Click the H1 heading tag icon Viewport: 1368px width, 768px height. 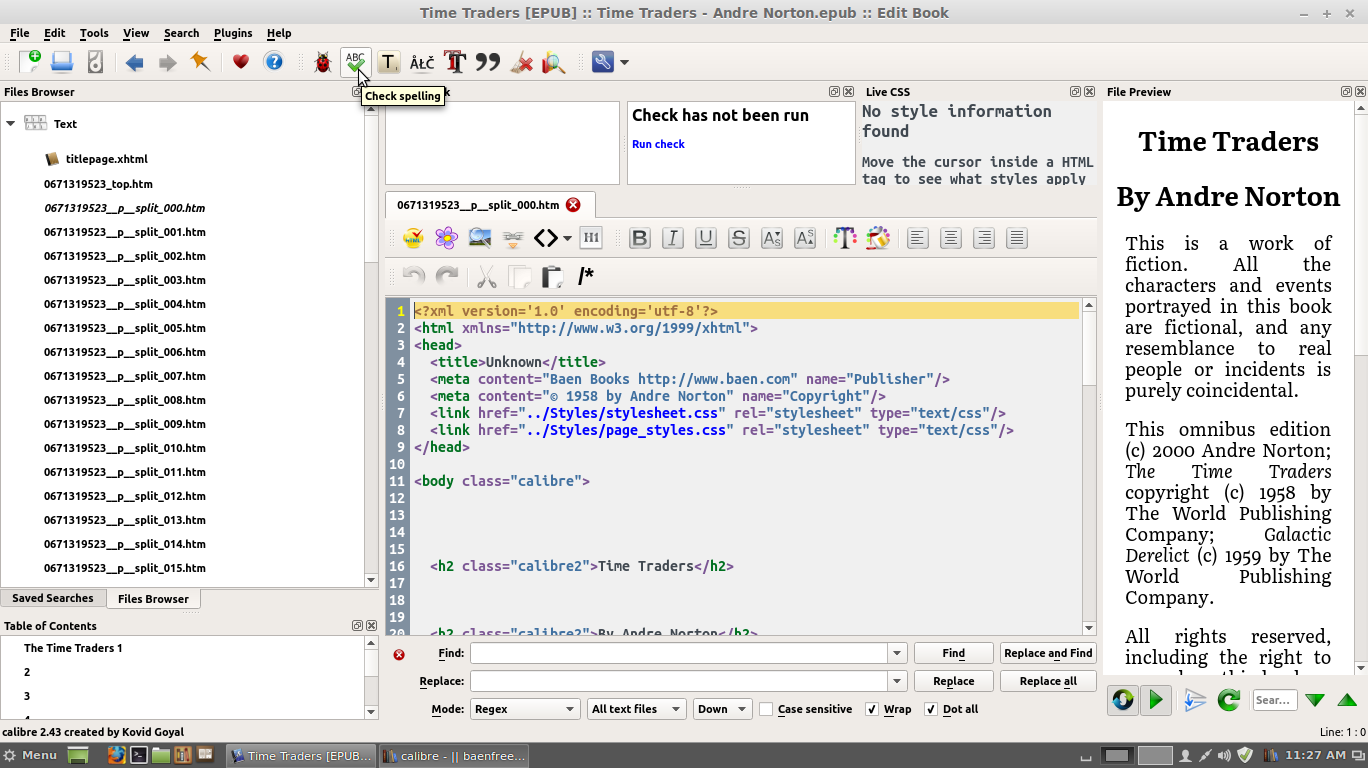(x=591, y=238)
